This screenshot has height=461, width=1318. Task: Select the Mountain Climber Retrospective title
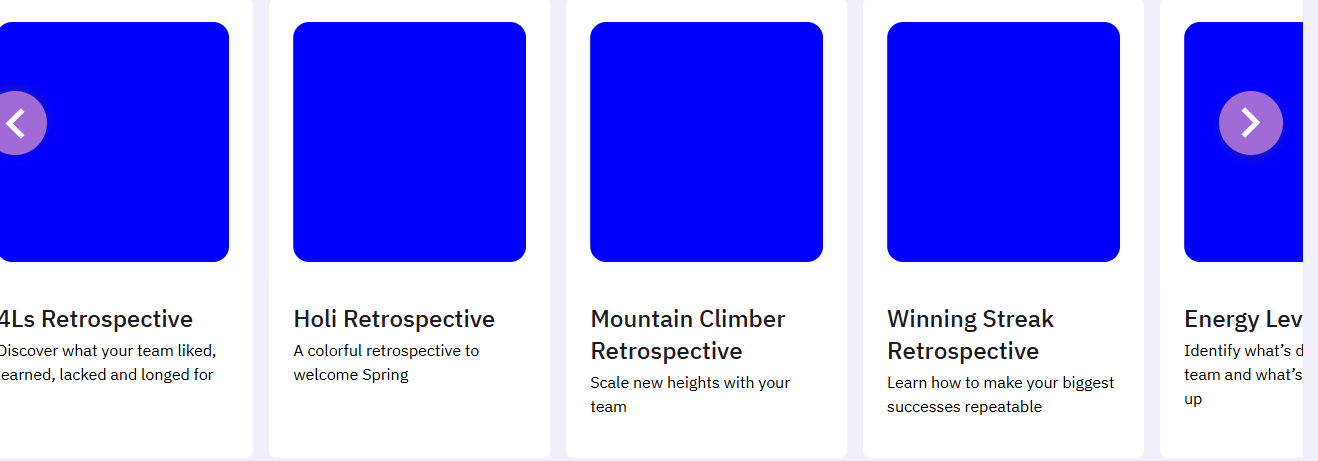coord(688,335)
